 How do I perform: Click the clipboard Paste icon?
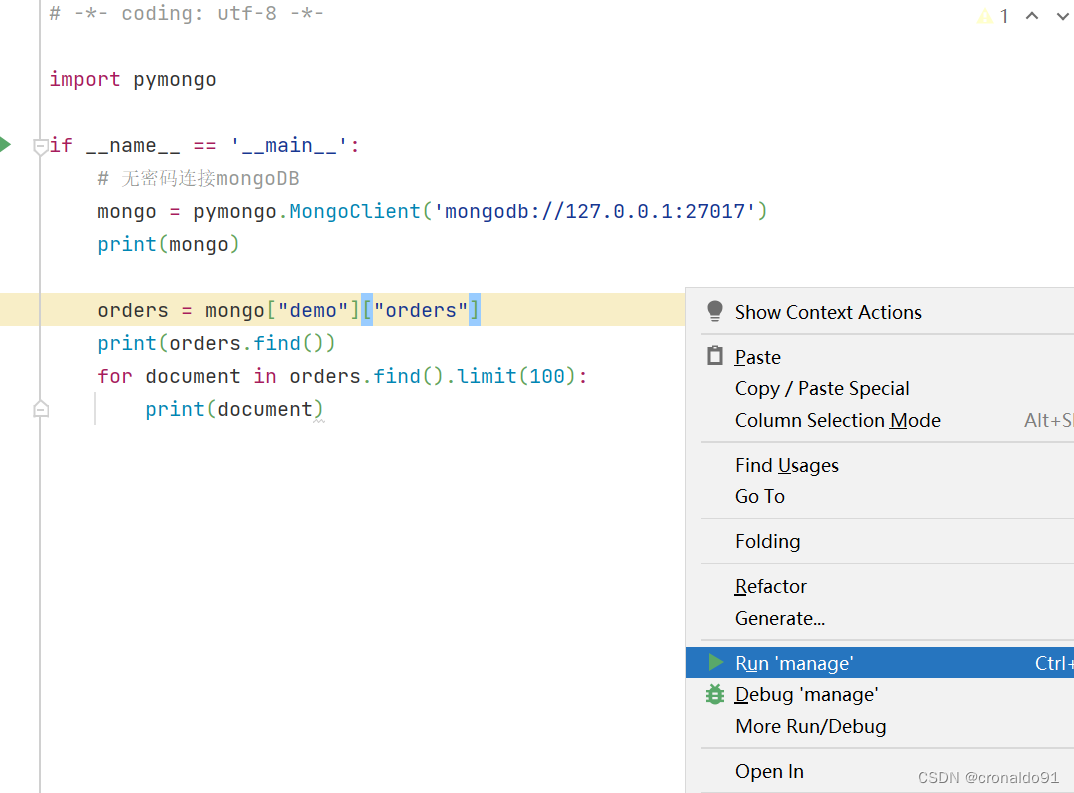pyautogui.click(x=714, y=356)
